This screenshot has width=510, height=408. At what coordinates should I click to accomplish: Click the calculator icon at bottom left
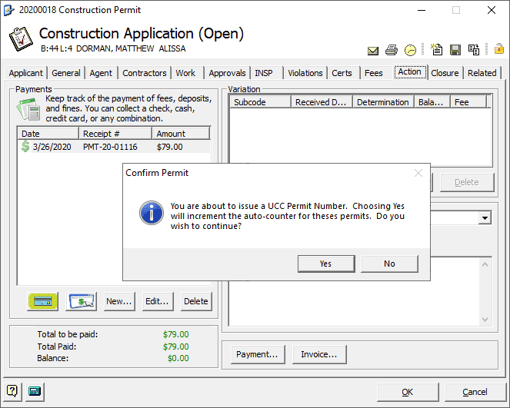pos(35,391)
